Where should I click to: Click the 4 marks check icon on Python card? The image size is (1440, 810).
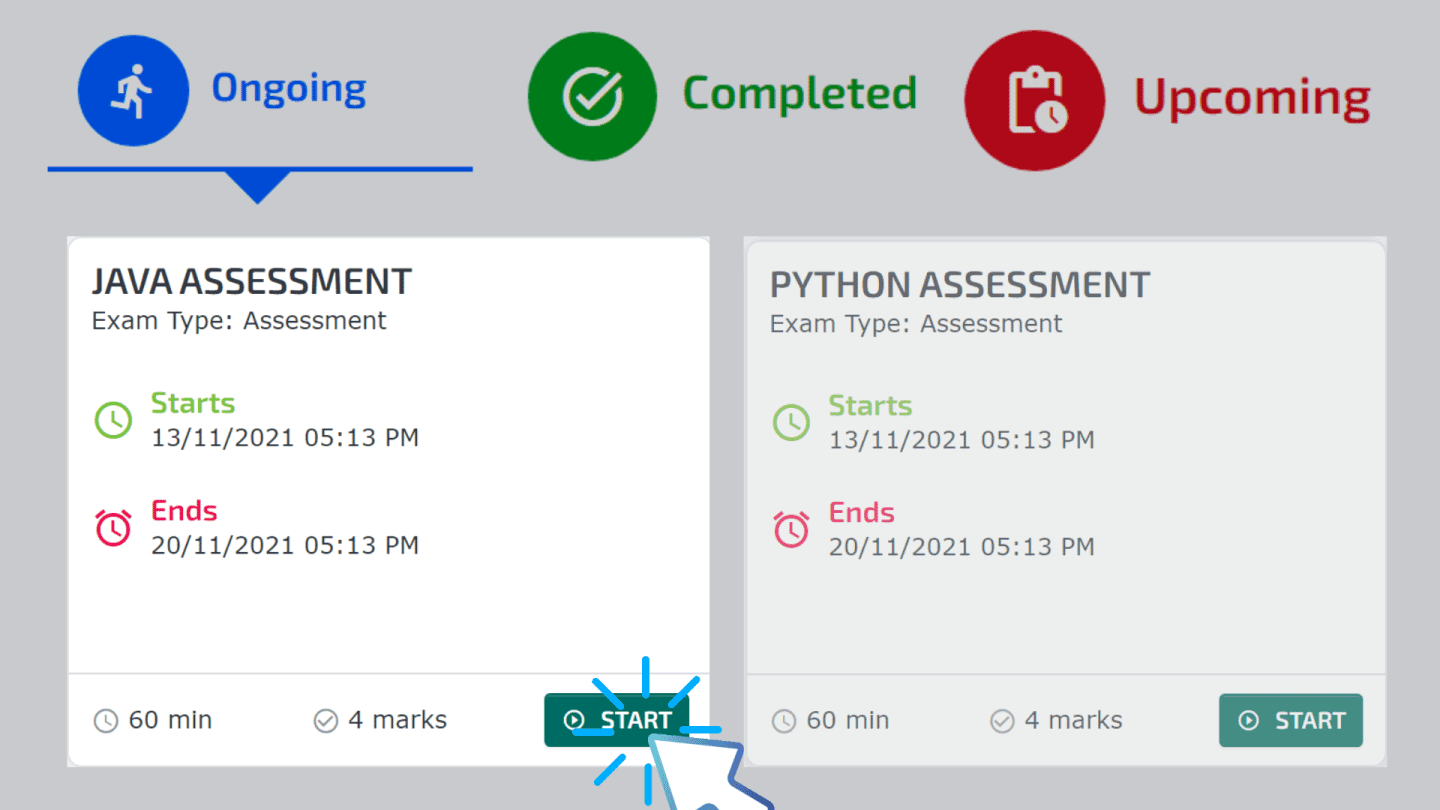coord(1002,719)
